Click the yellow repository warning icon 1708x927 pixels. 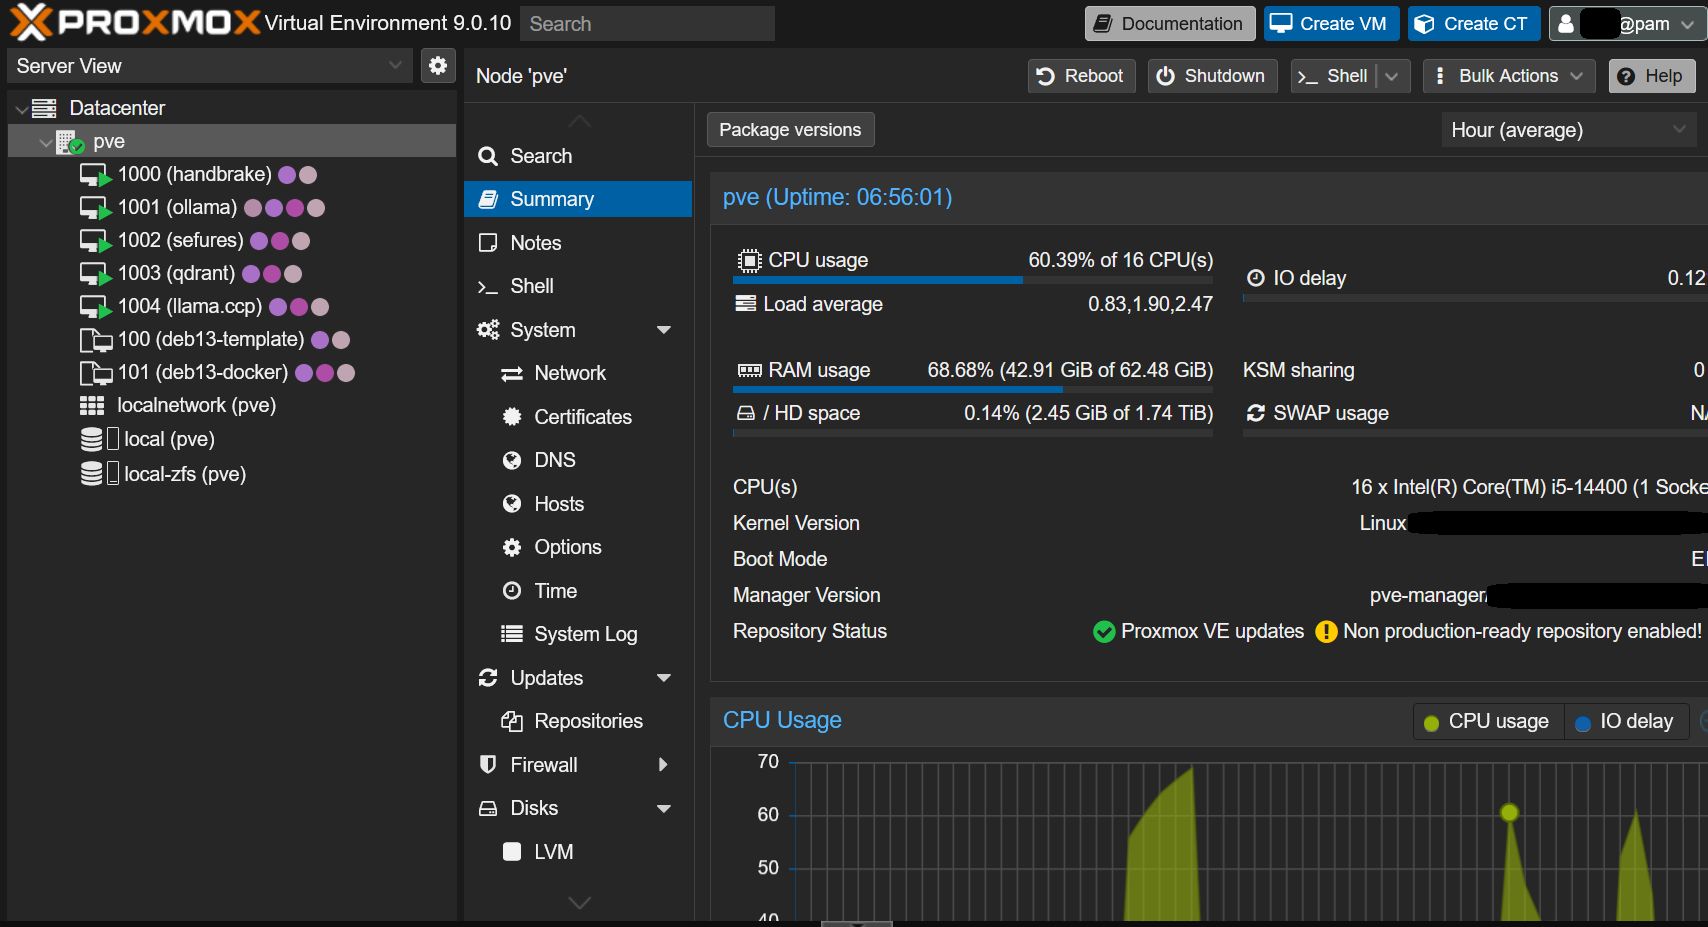point(1326,632)
